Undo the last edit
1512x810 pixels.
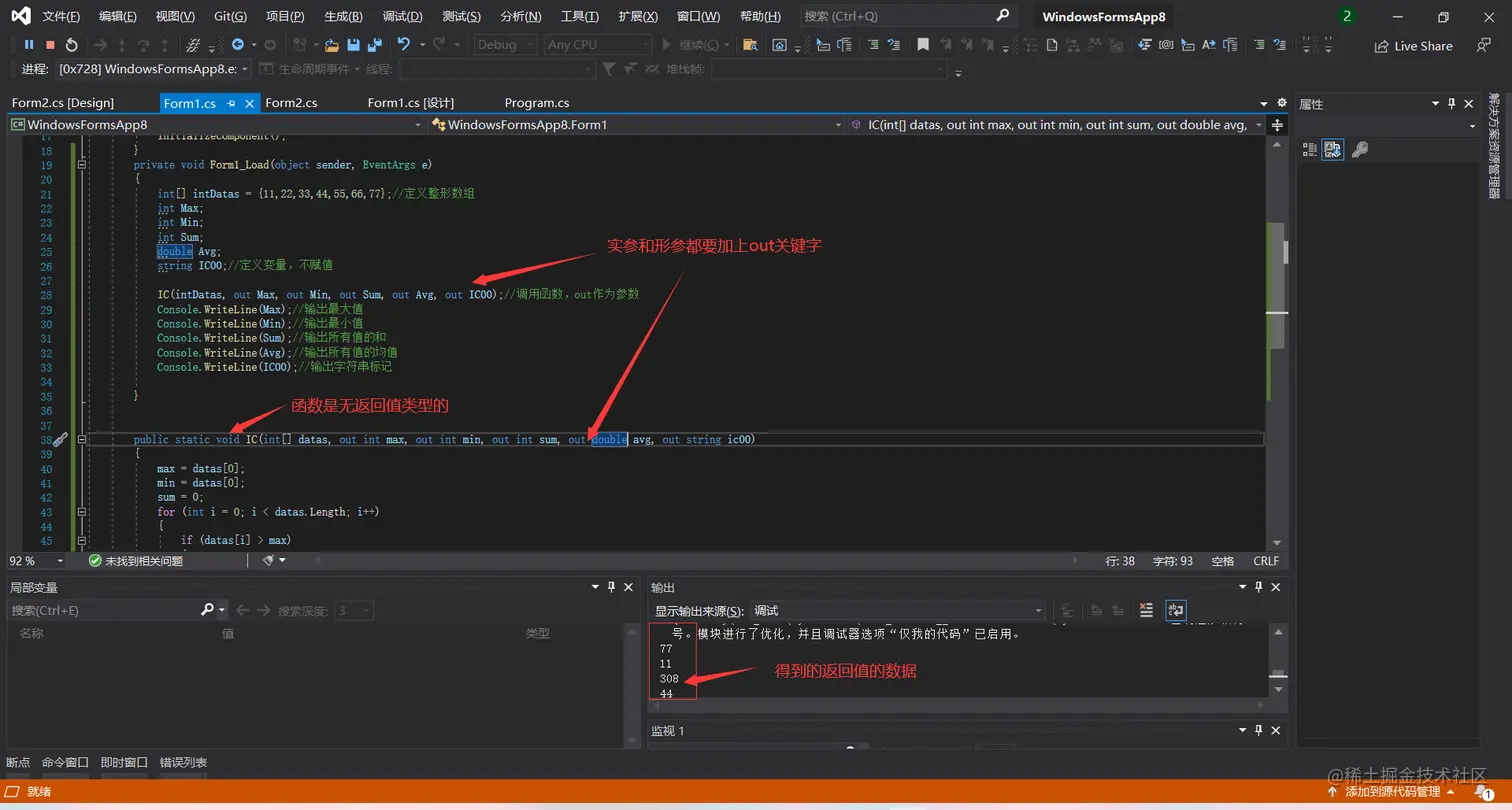click(x=404, y=45)
